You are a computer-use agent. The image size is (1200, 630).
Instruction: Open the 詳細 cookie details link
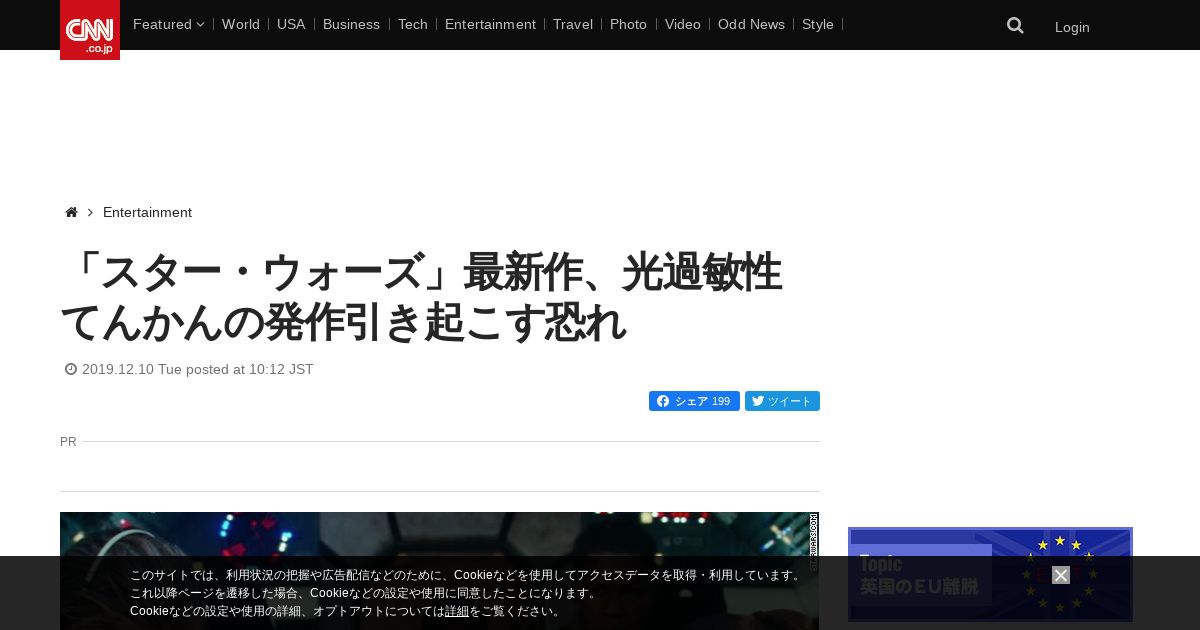(457, 611)
